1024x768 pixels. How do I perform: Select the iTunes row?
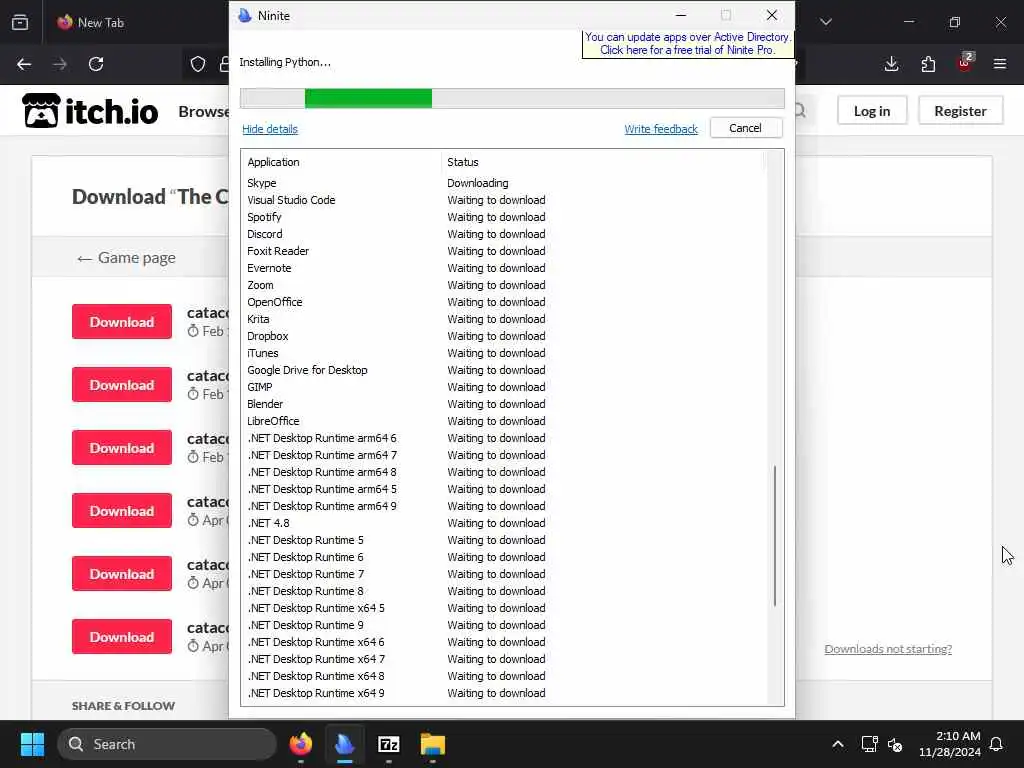[x=504, y=353]
